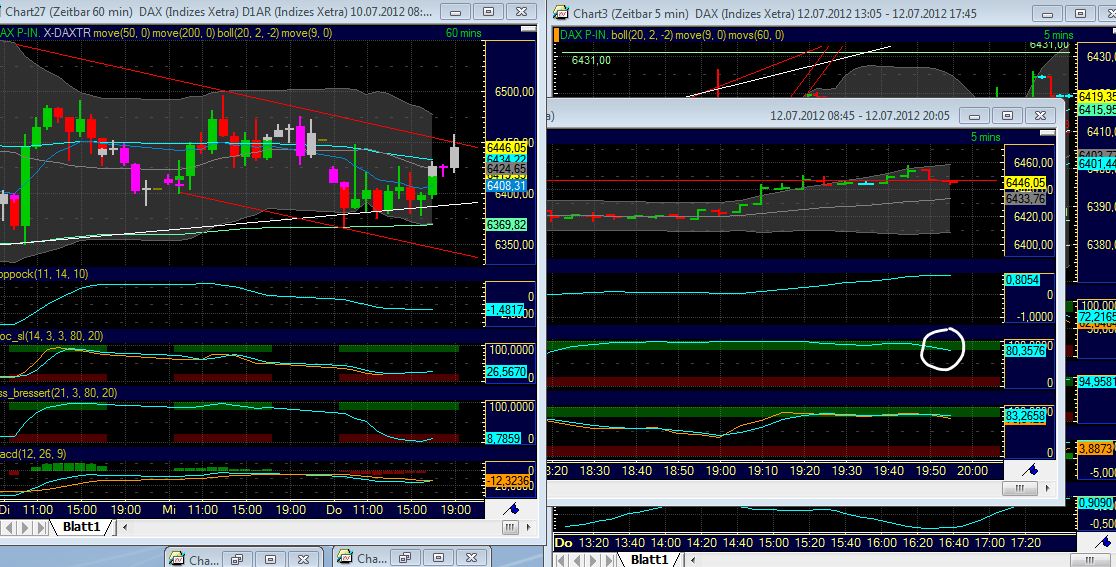Click the Chart3 window title icon
This screenshot has width=1116, height=567.
561,13
